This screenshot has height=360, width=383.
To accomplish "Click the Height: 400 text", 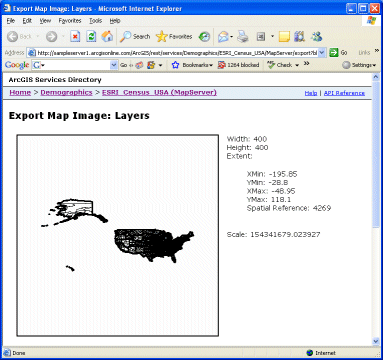I will pos(247,147).
